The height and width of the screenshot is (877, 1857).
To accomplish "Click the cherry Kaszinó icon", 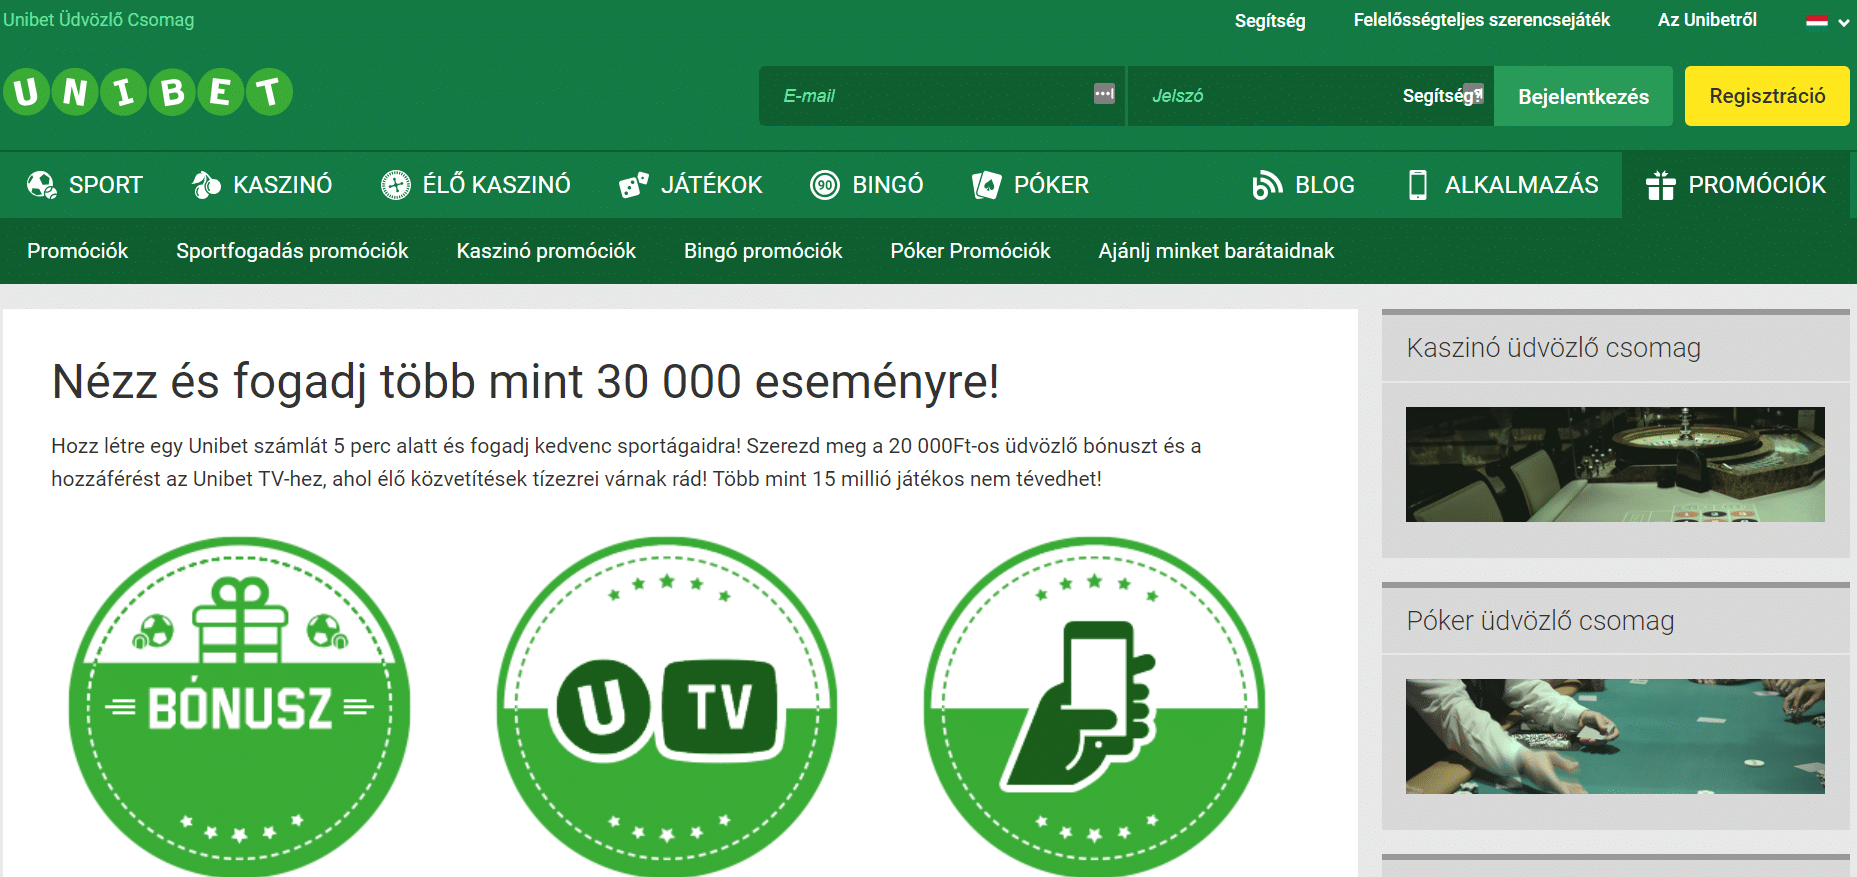I will pyautogui.click(x=206, y=185).
